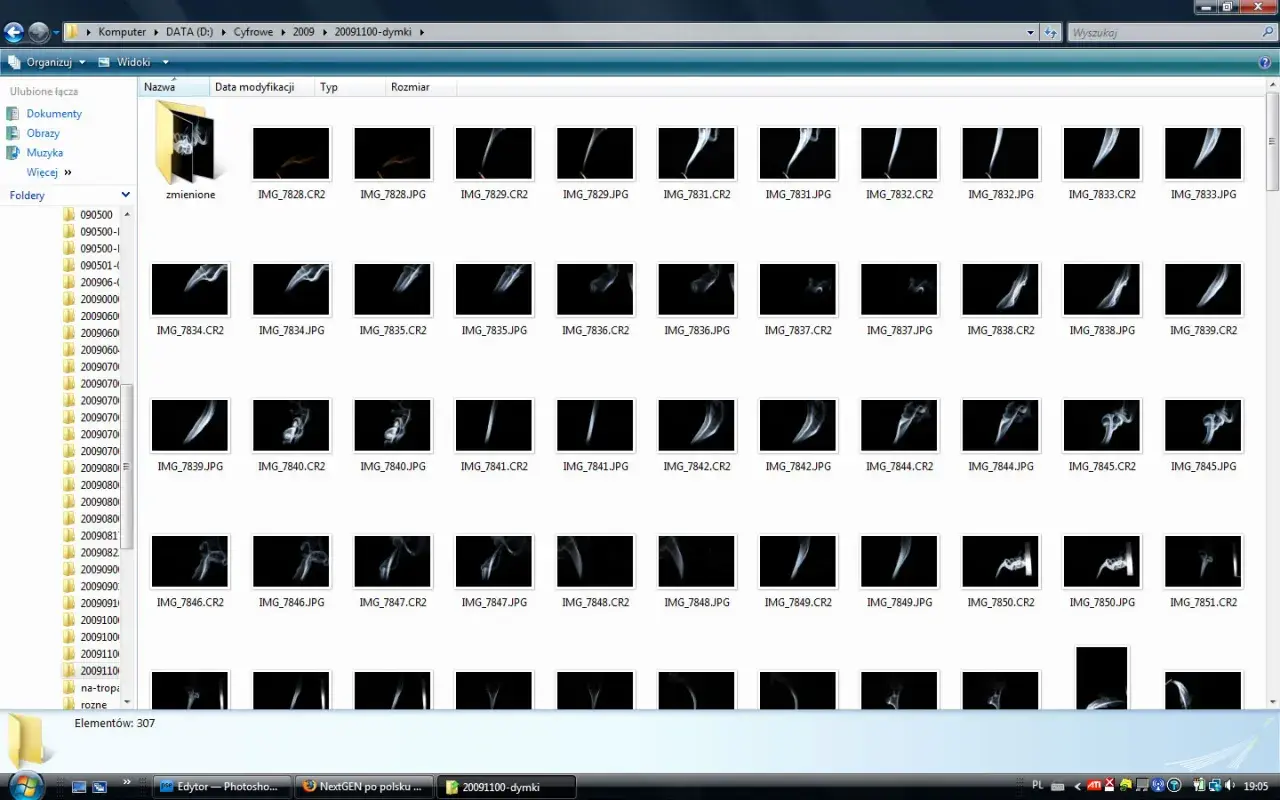Open the zmienione folder icon
The width and height of the screenshot is (1280, 800).
click(189, 142)
